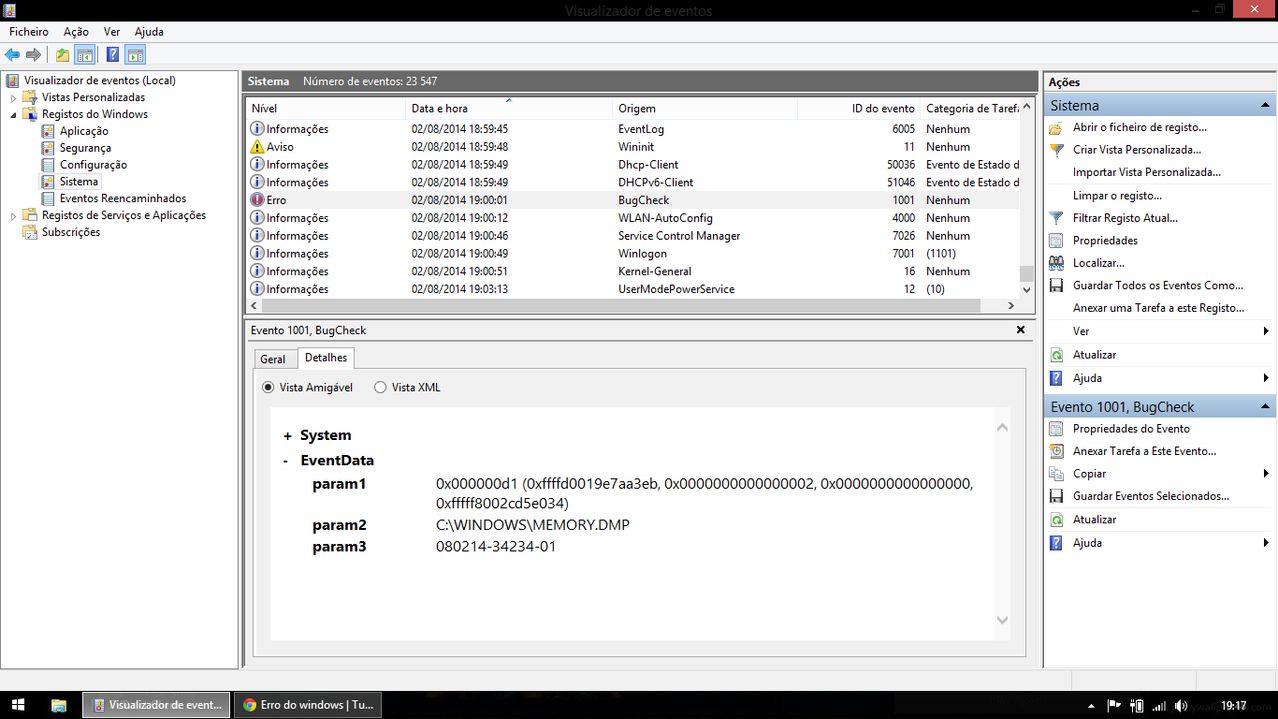The width and height of the screenshot is (1278, 719).
Task: Click the event list vertical scrollbar thumb
Action: tap(1026, 274)
